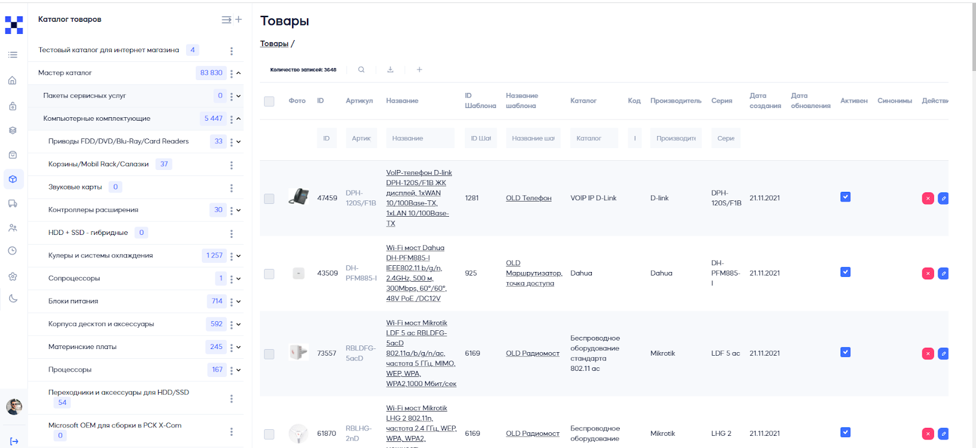Toggle Активен checkbox for product 73557
Image resolution: width=976 pixels, height=448 pixels.
845,352
